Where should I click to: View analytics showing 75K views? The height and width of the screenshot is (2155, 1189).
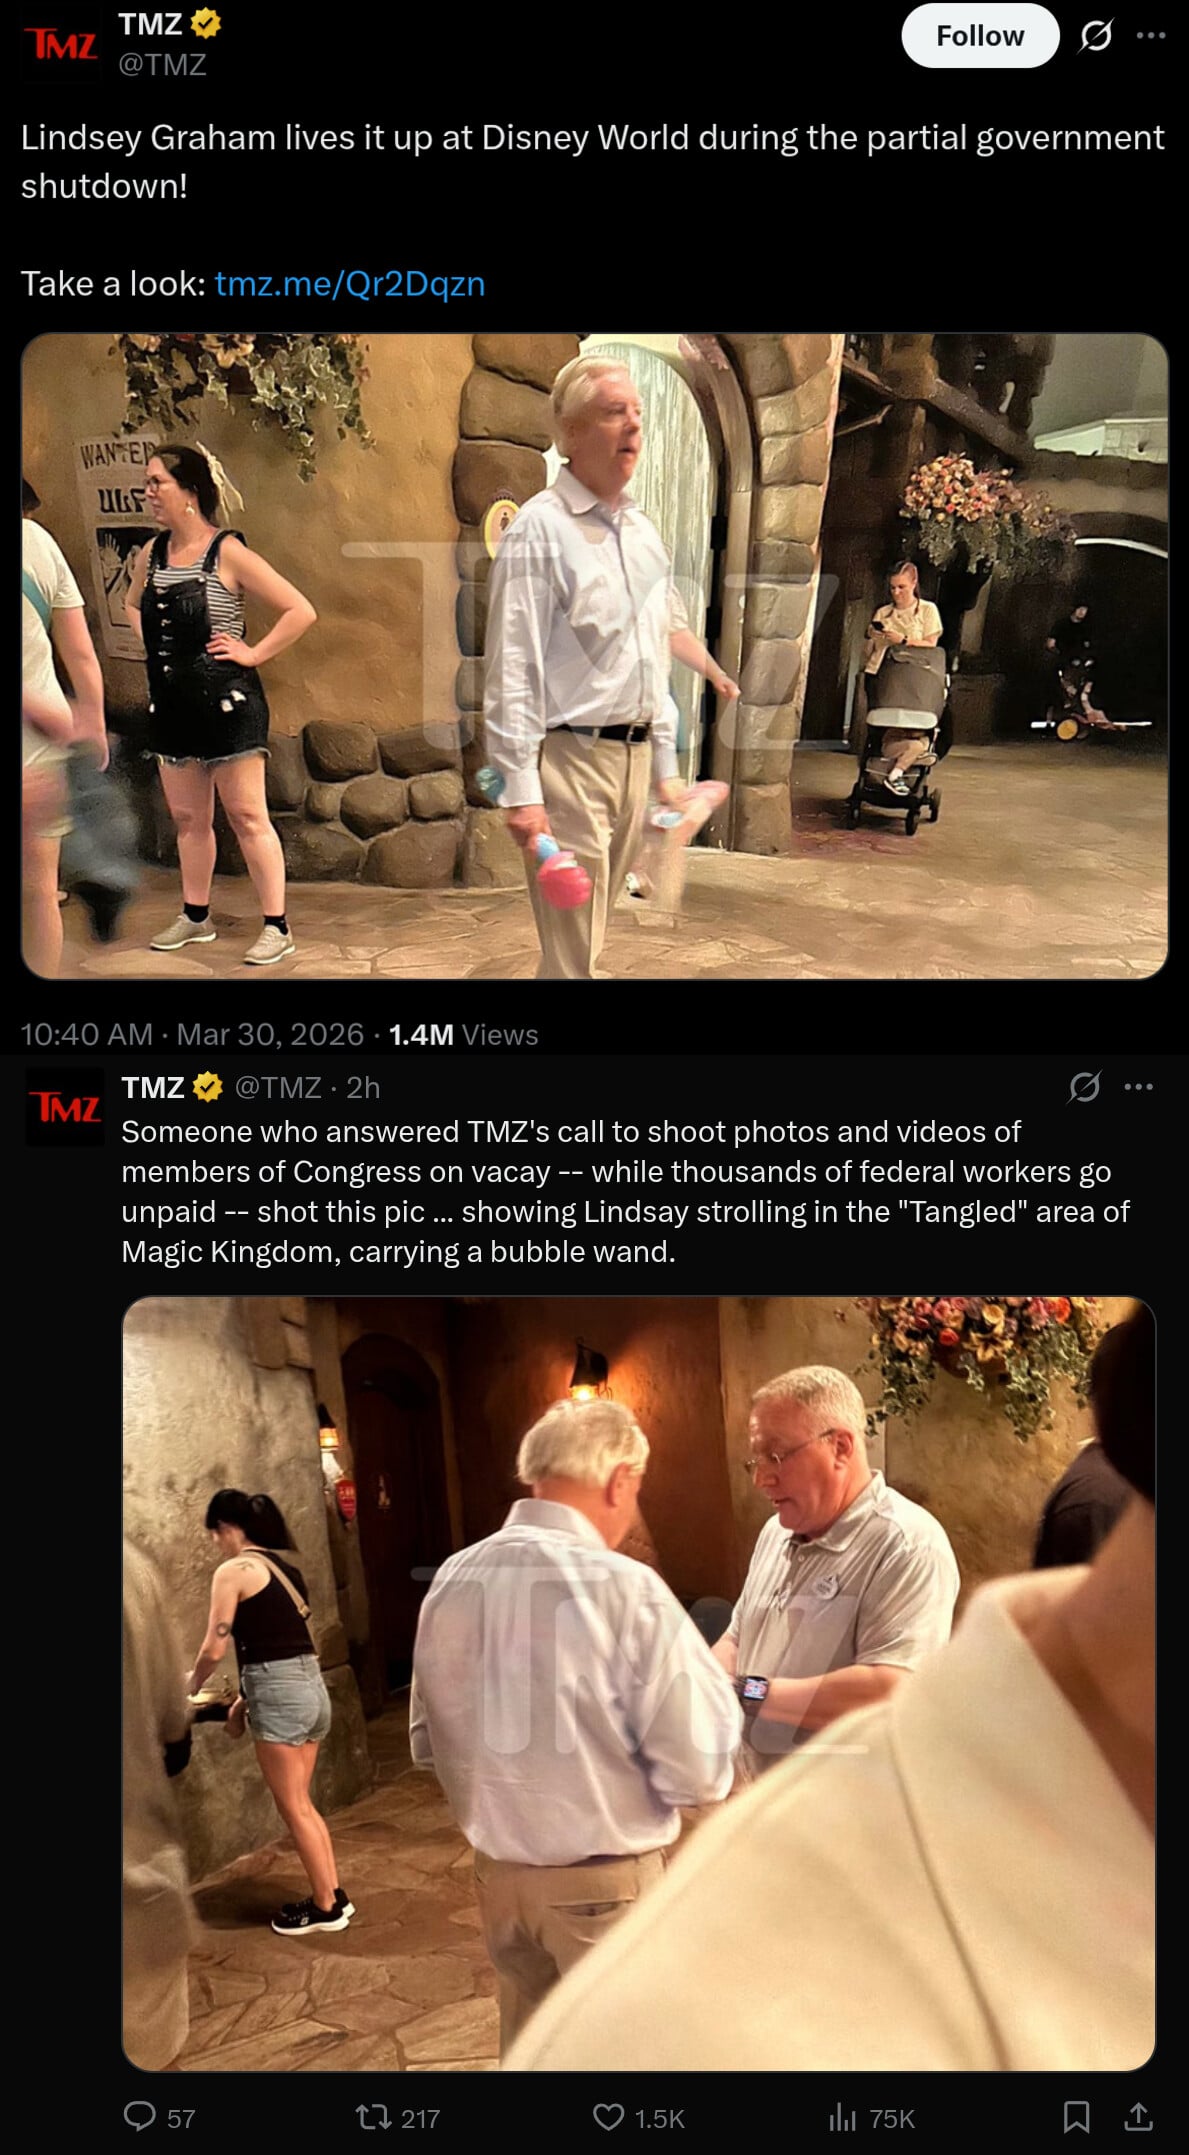coord(871,2117)
